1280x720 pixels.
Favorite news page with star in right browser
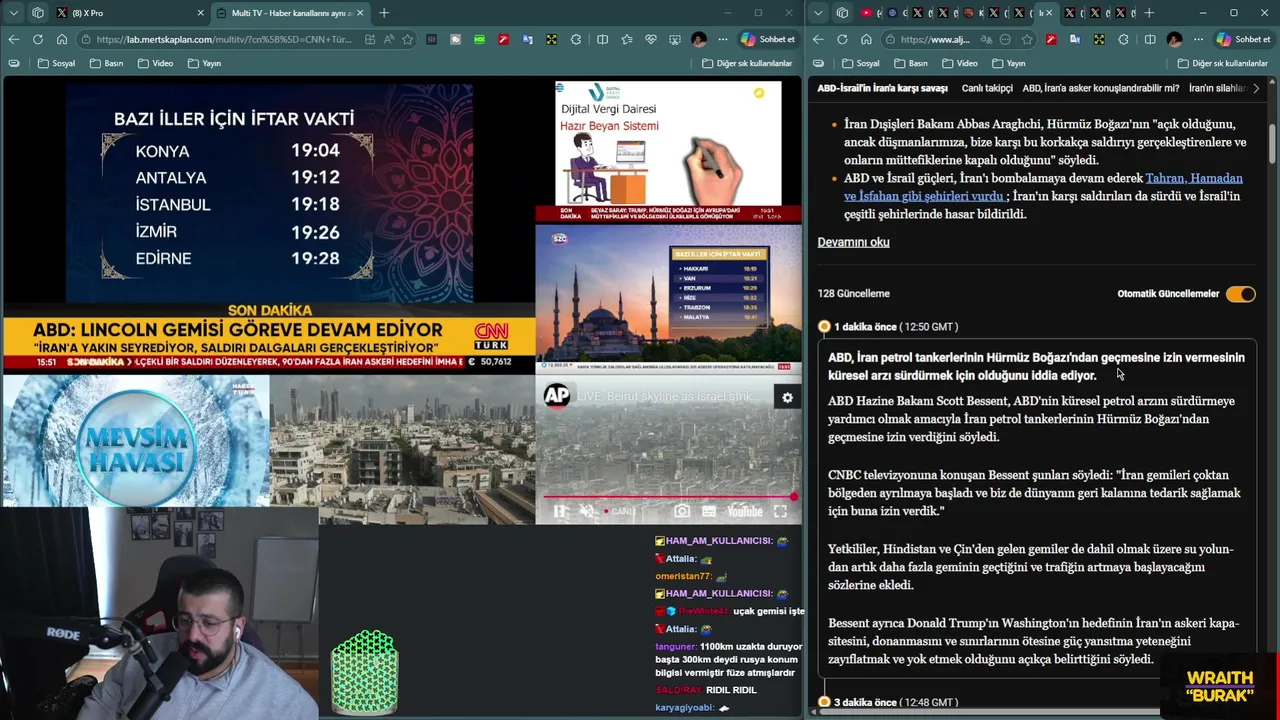(x=1028, y=39)
